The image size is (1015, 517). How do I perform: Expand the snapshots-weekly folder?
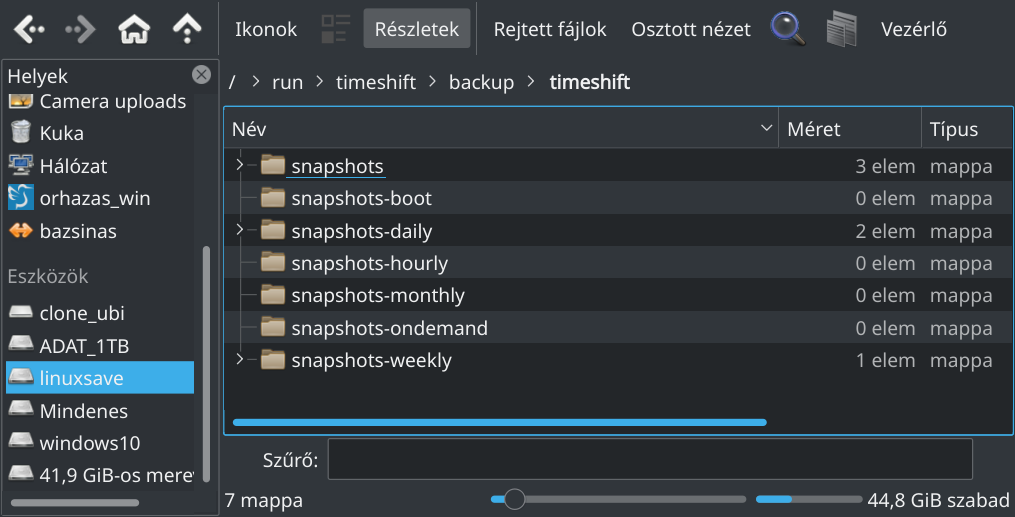pyautogui.click(x=240, y=359)
